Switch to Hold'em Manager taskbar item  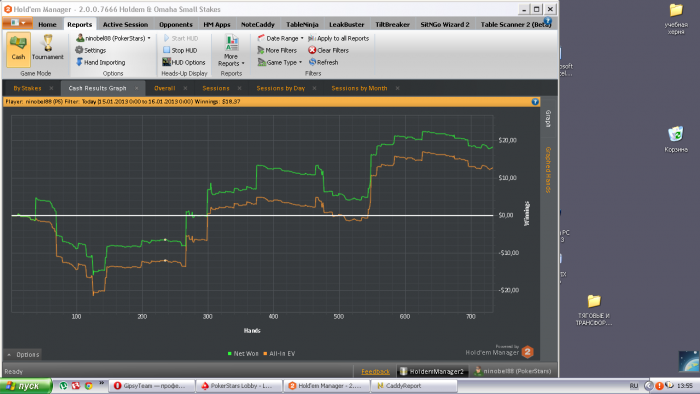[x=326, y=386]
